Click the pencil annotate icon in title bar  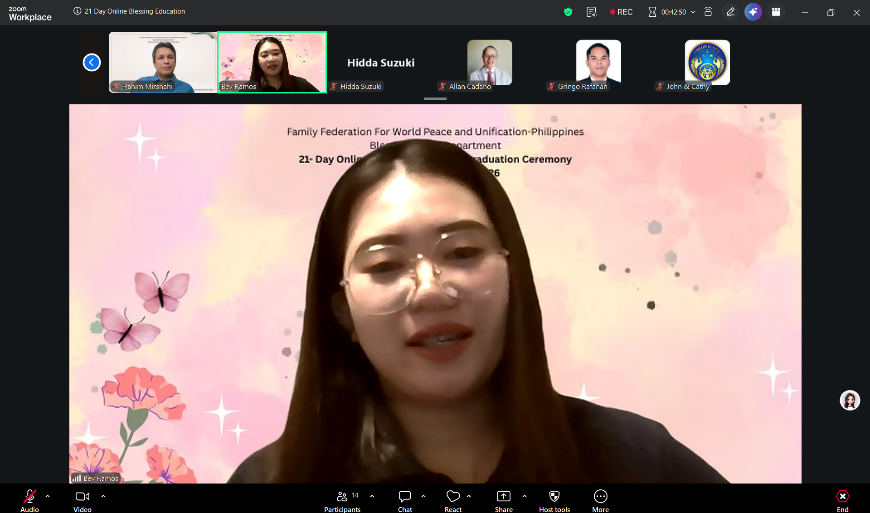(x=730, y=12)
